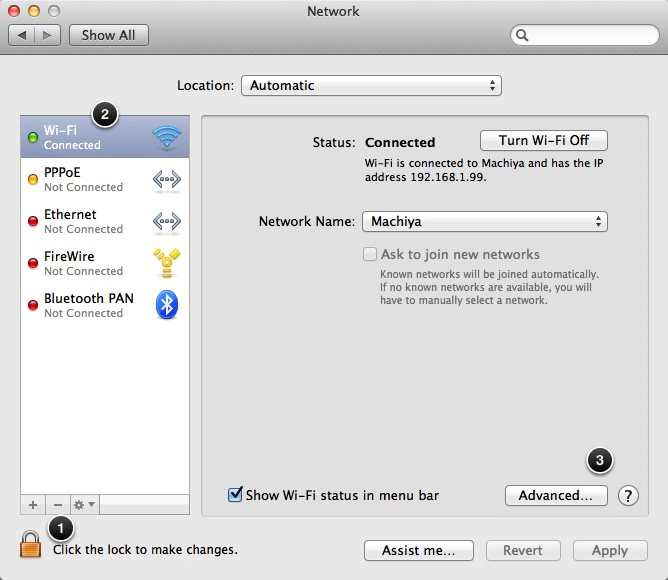Open the gear action menu
668x580 pixels.
pyautogui.click(x=85, y=505)
